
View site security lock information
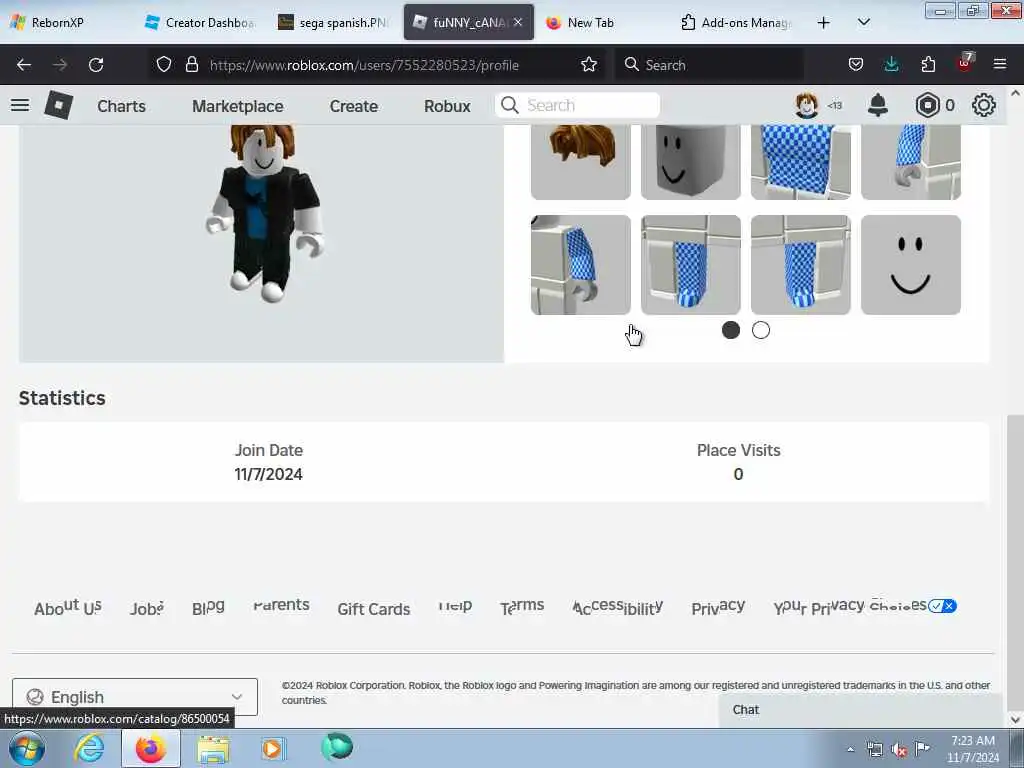[x=191, y=65]
